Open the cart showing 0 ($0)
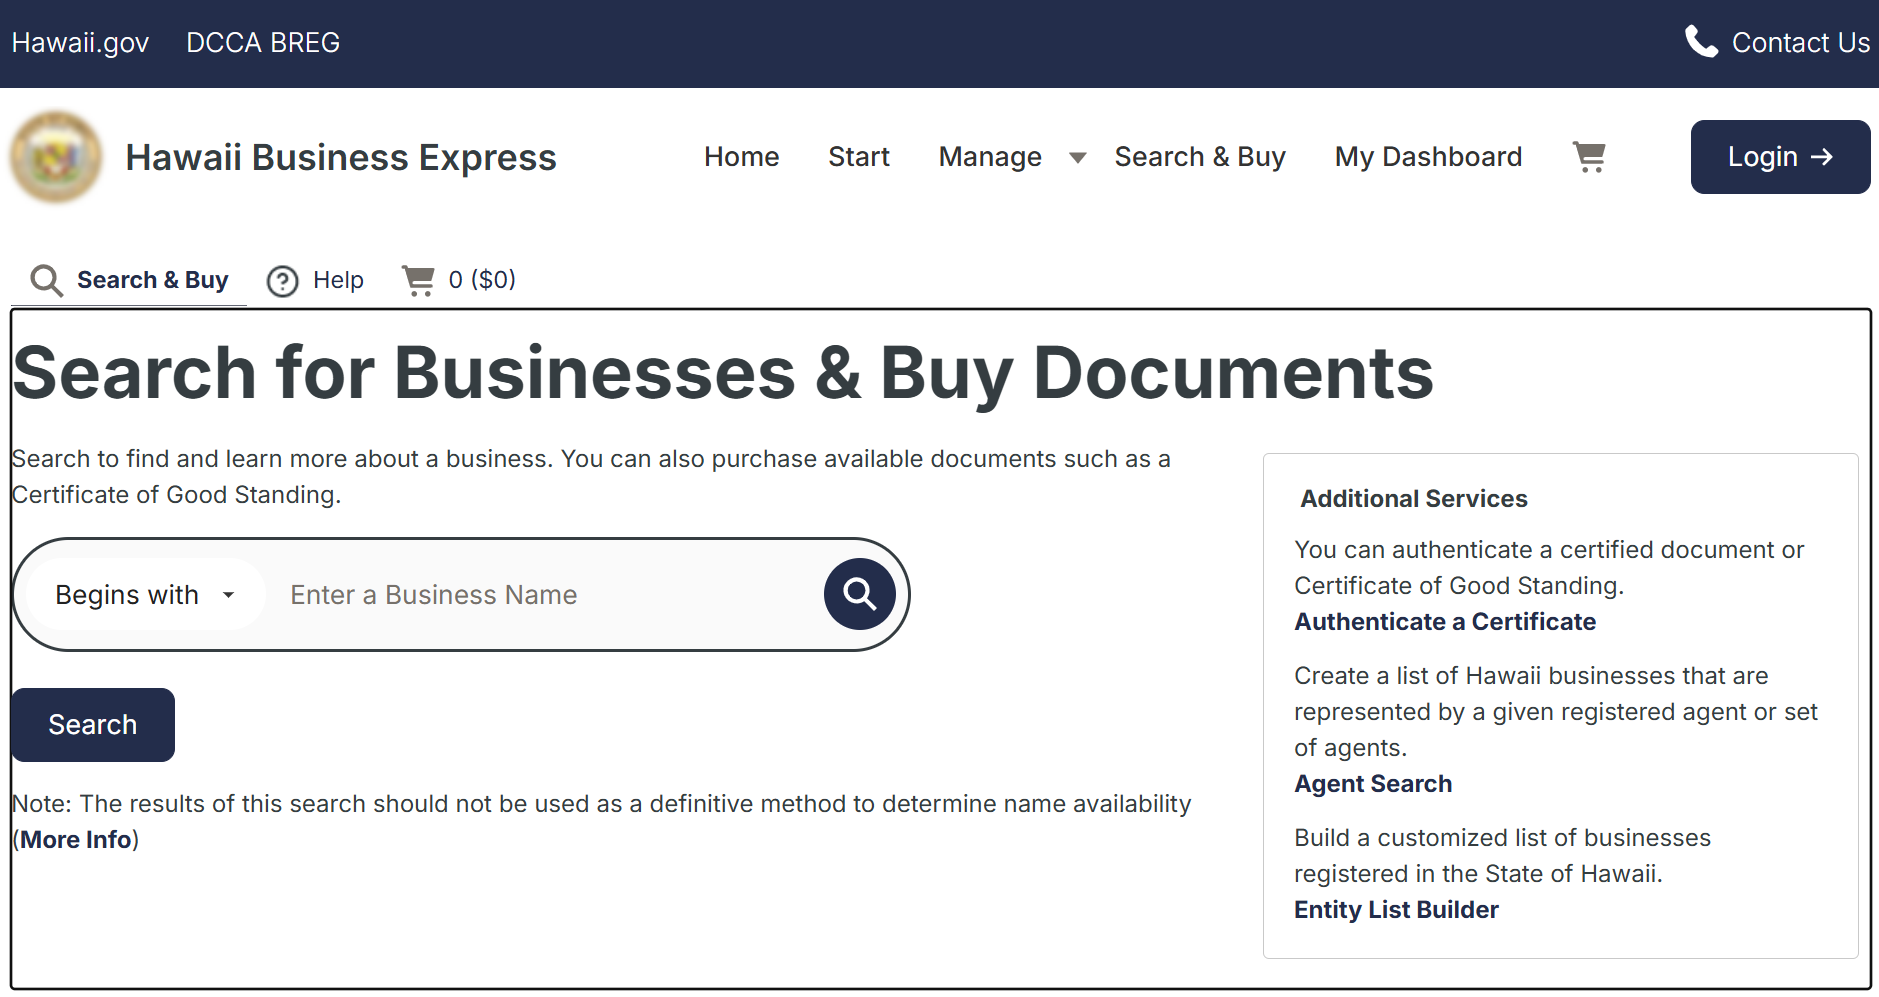Viewport: 1879px width, 997px height. coord(459,280)
